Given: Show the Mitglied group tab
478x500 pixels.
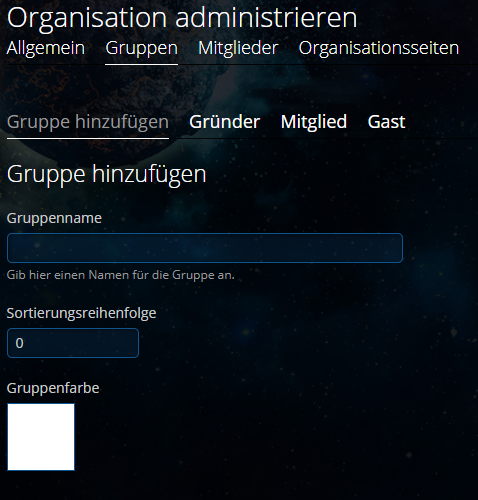Looking at the screenshot, I should pos(314,121).
